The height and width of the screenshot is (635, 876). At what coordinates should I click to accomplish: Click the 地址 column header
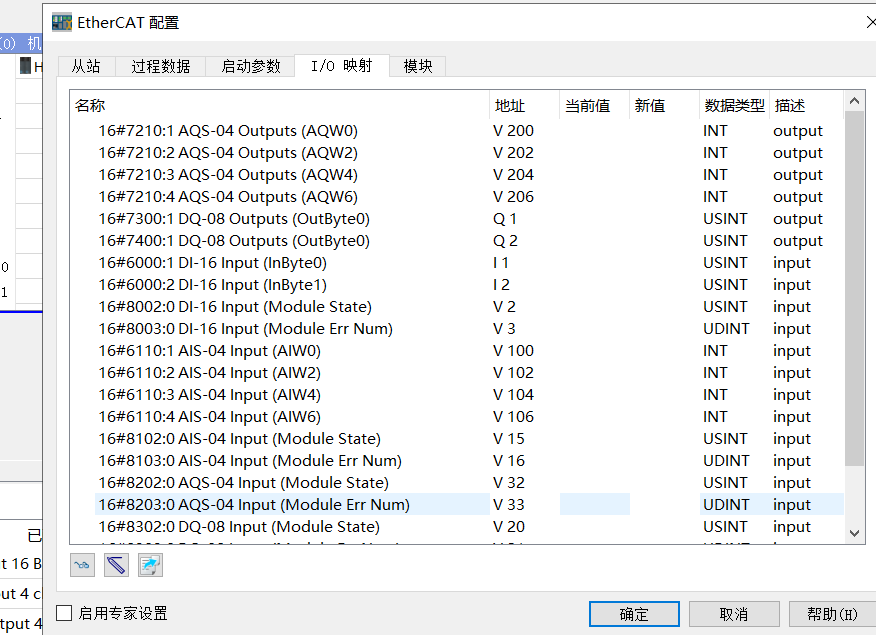(x=524, y=105)
